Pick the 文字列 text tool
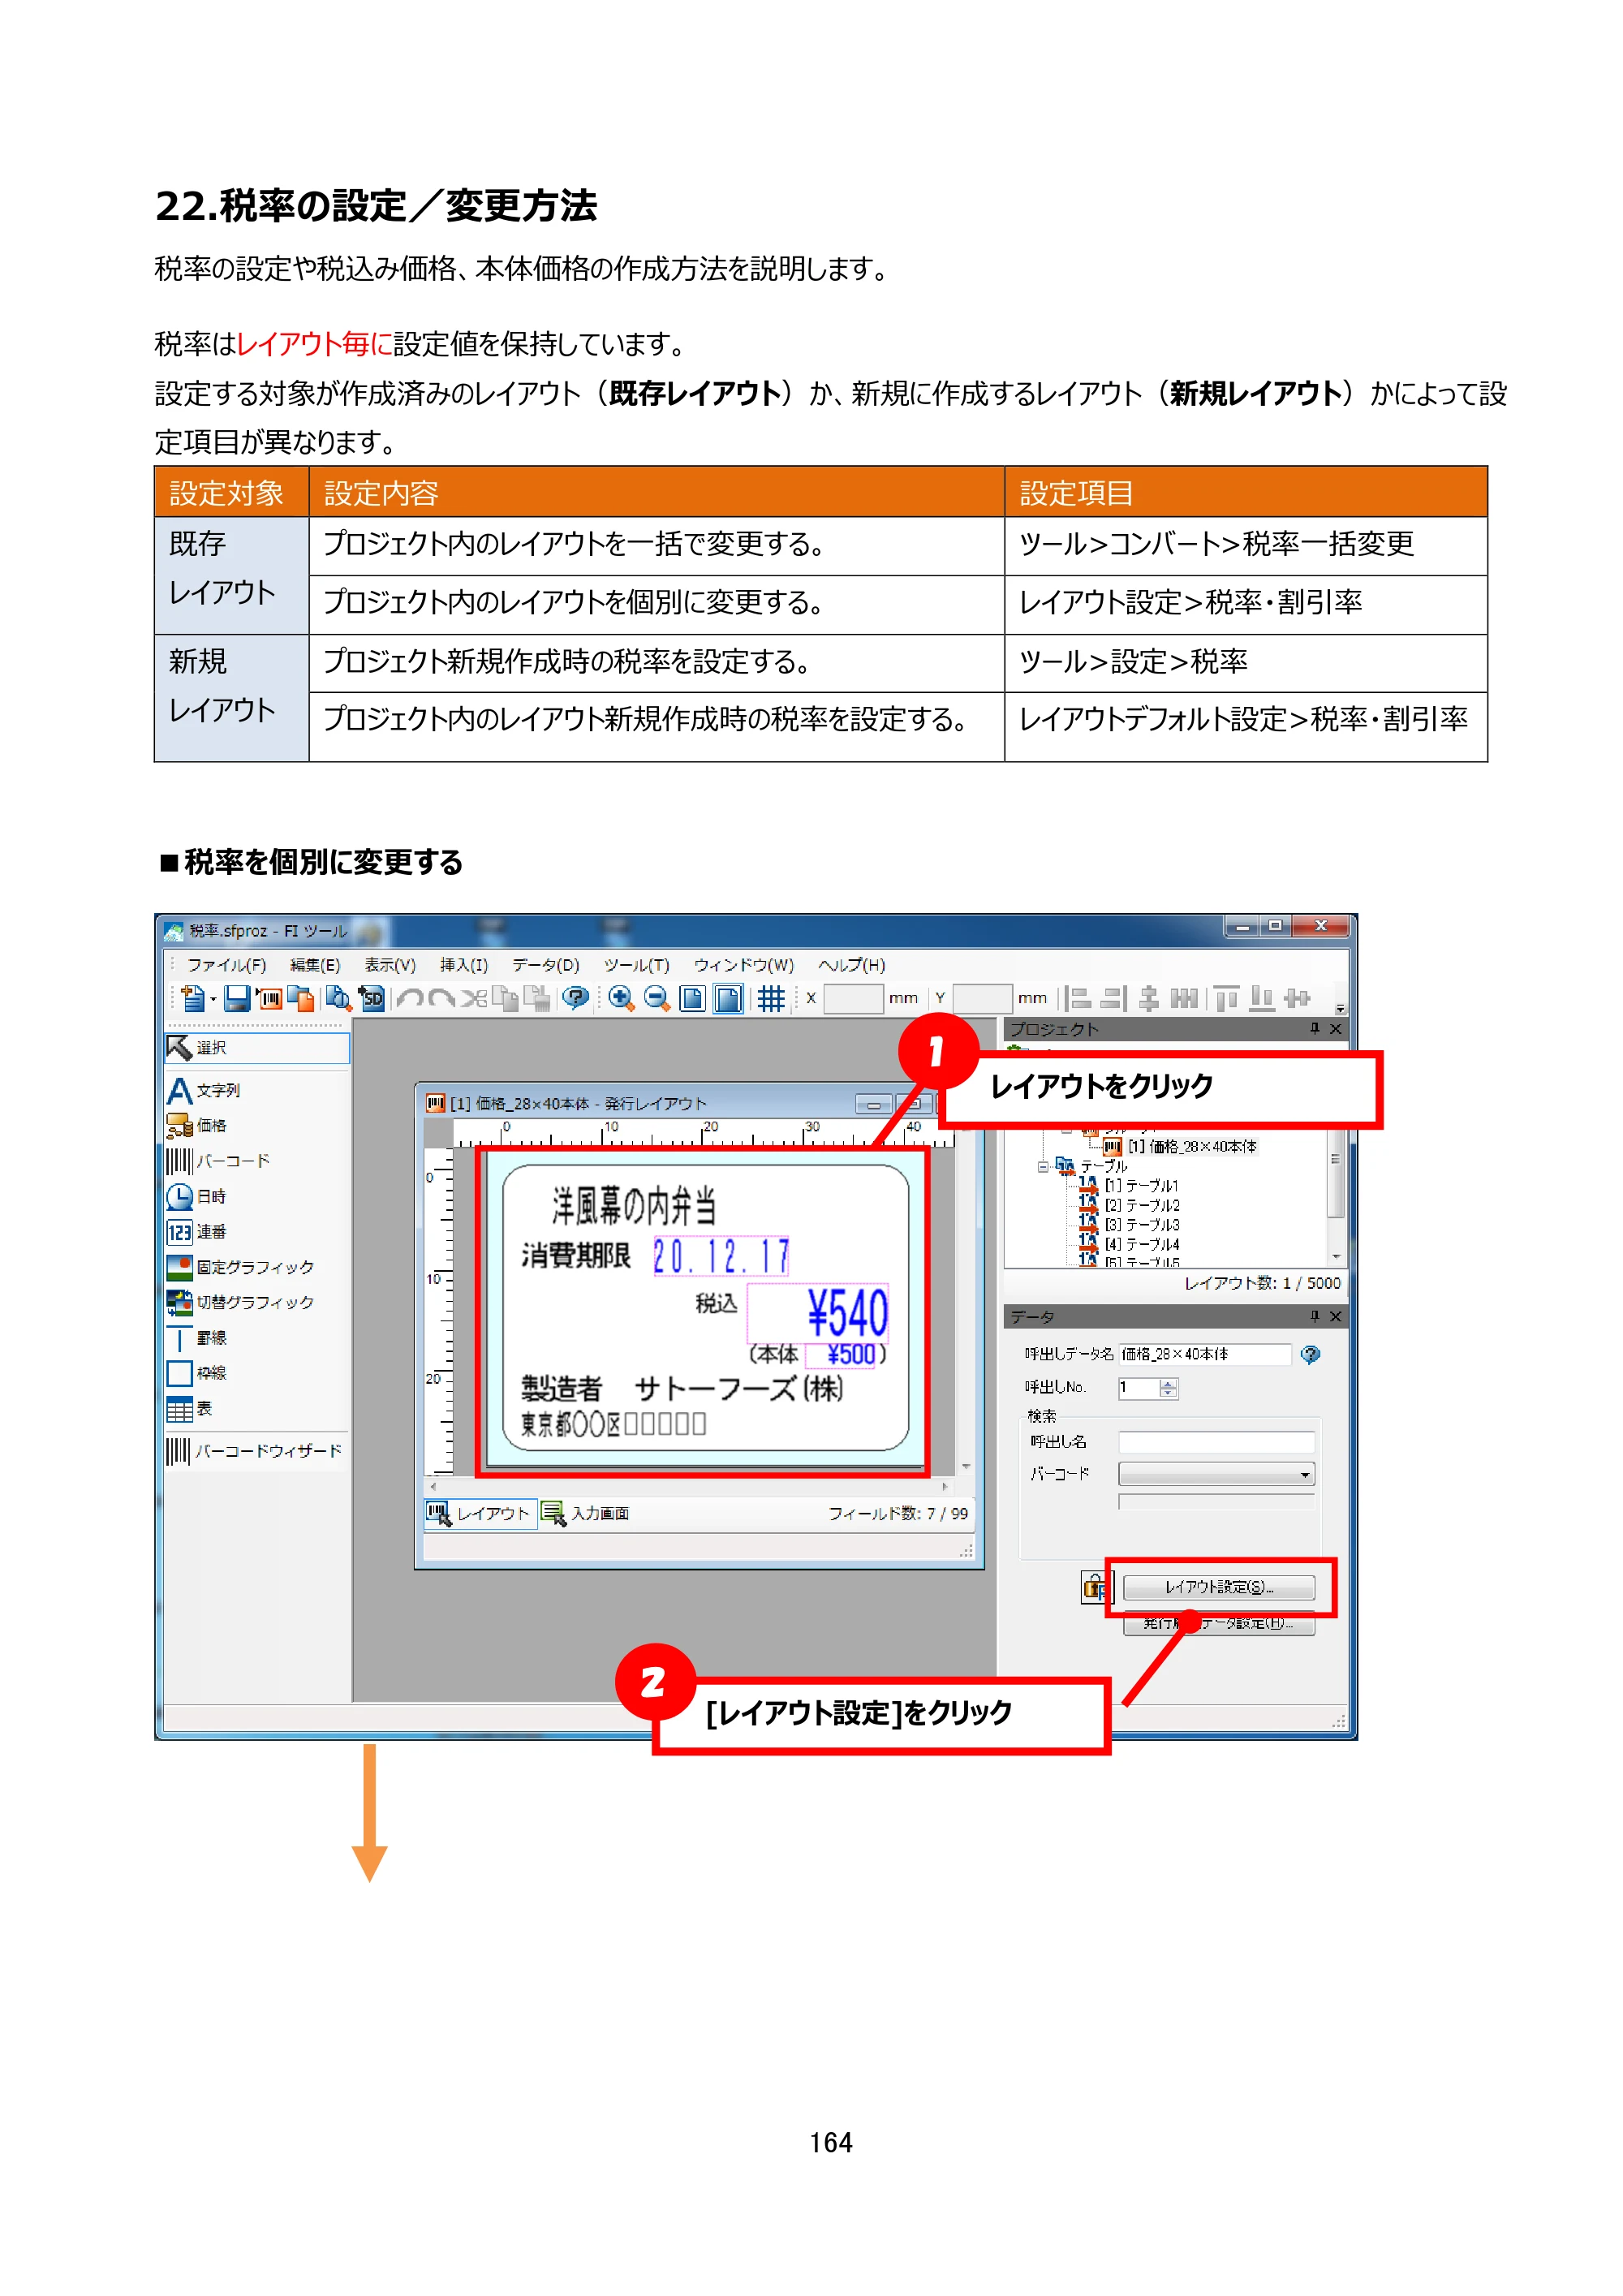 tap(204, 1090)
